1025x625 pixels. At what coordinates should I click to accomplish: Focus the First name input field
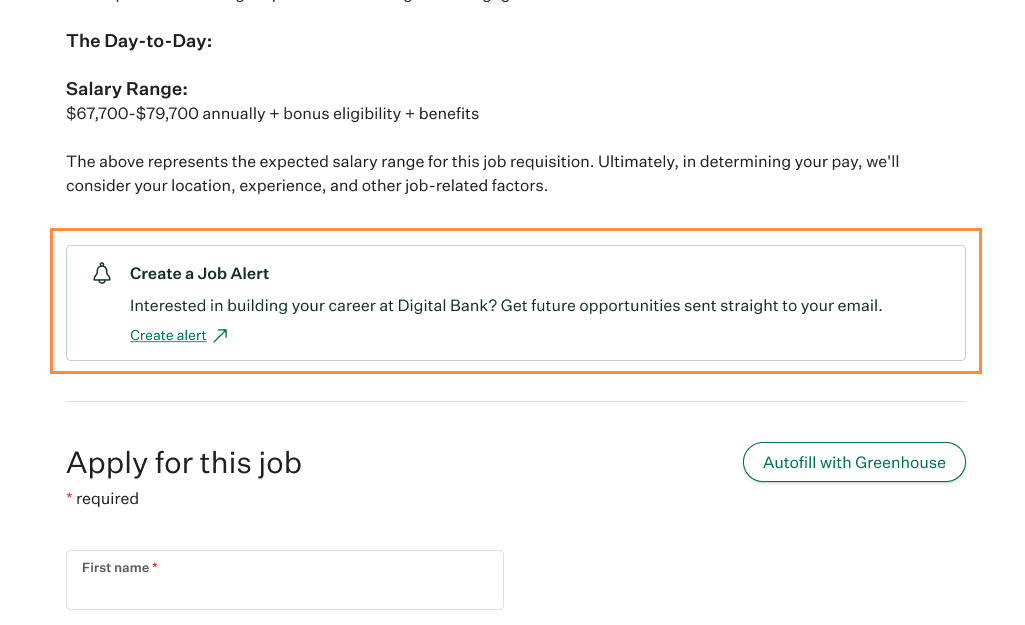284,580
